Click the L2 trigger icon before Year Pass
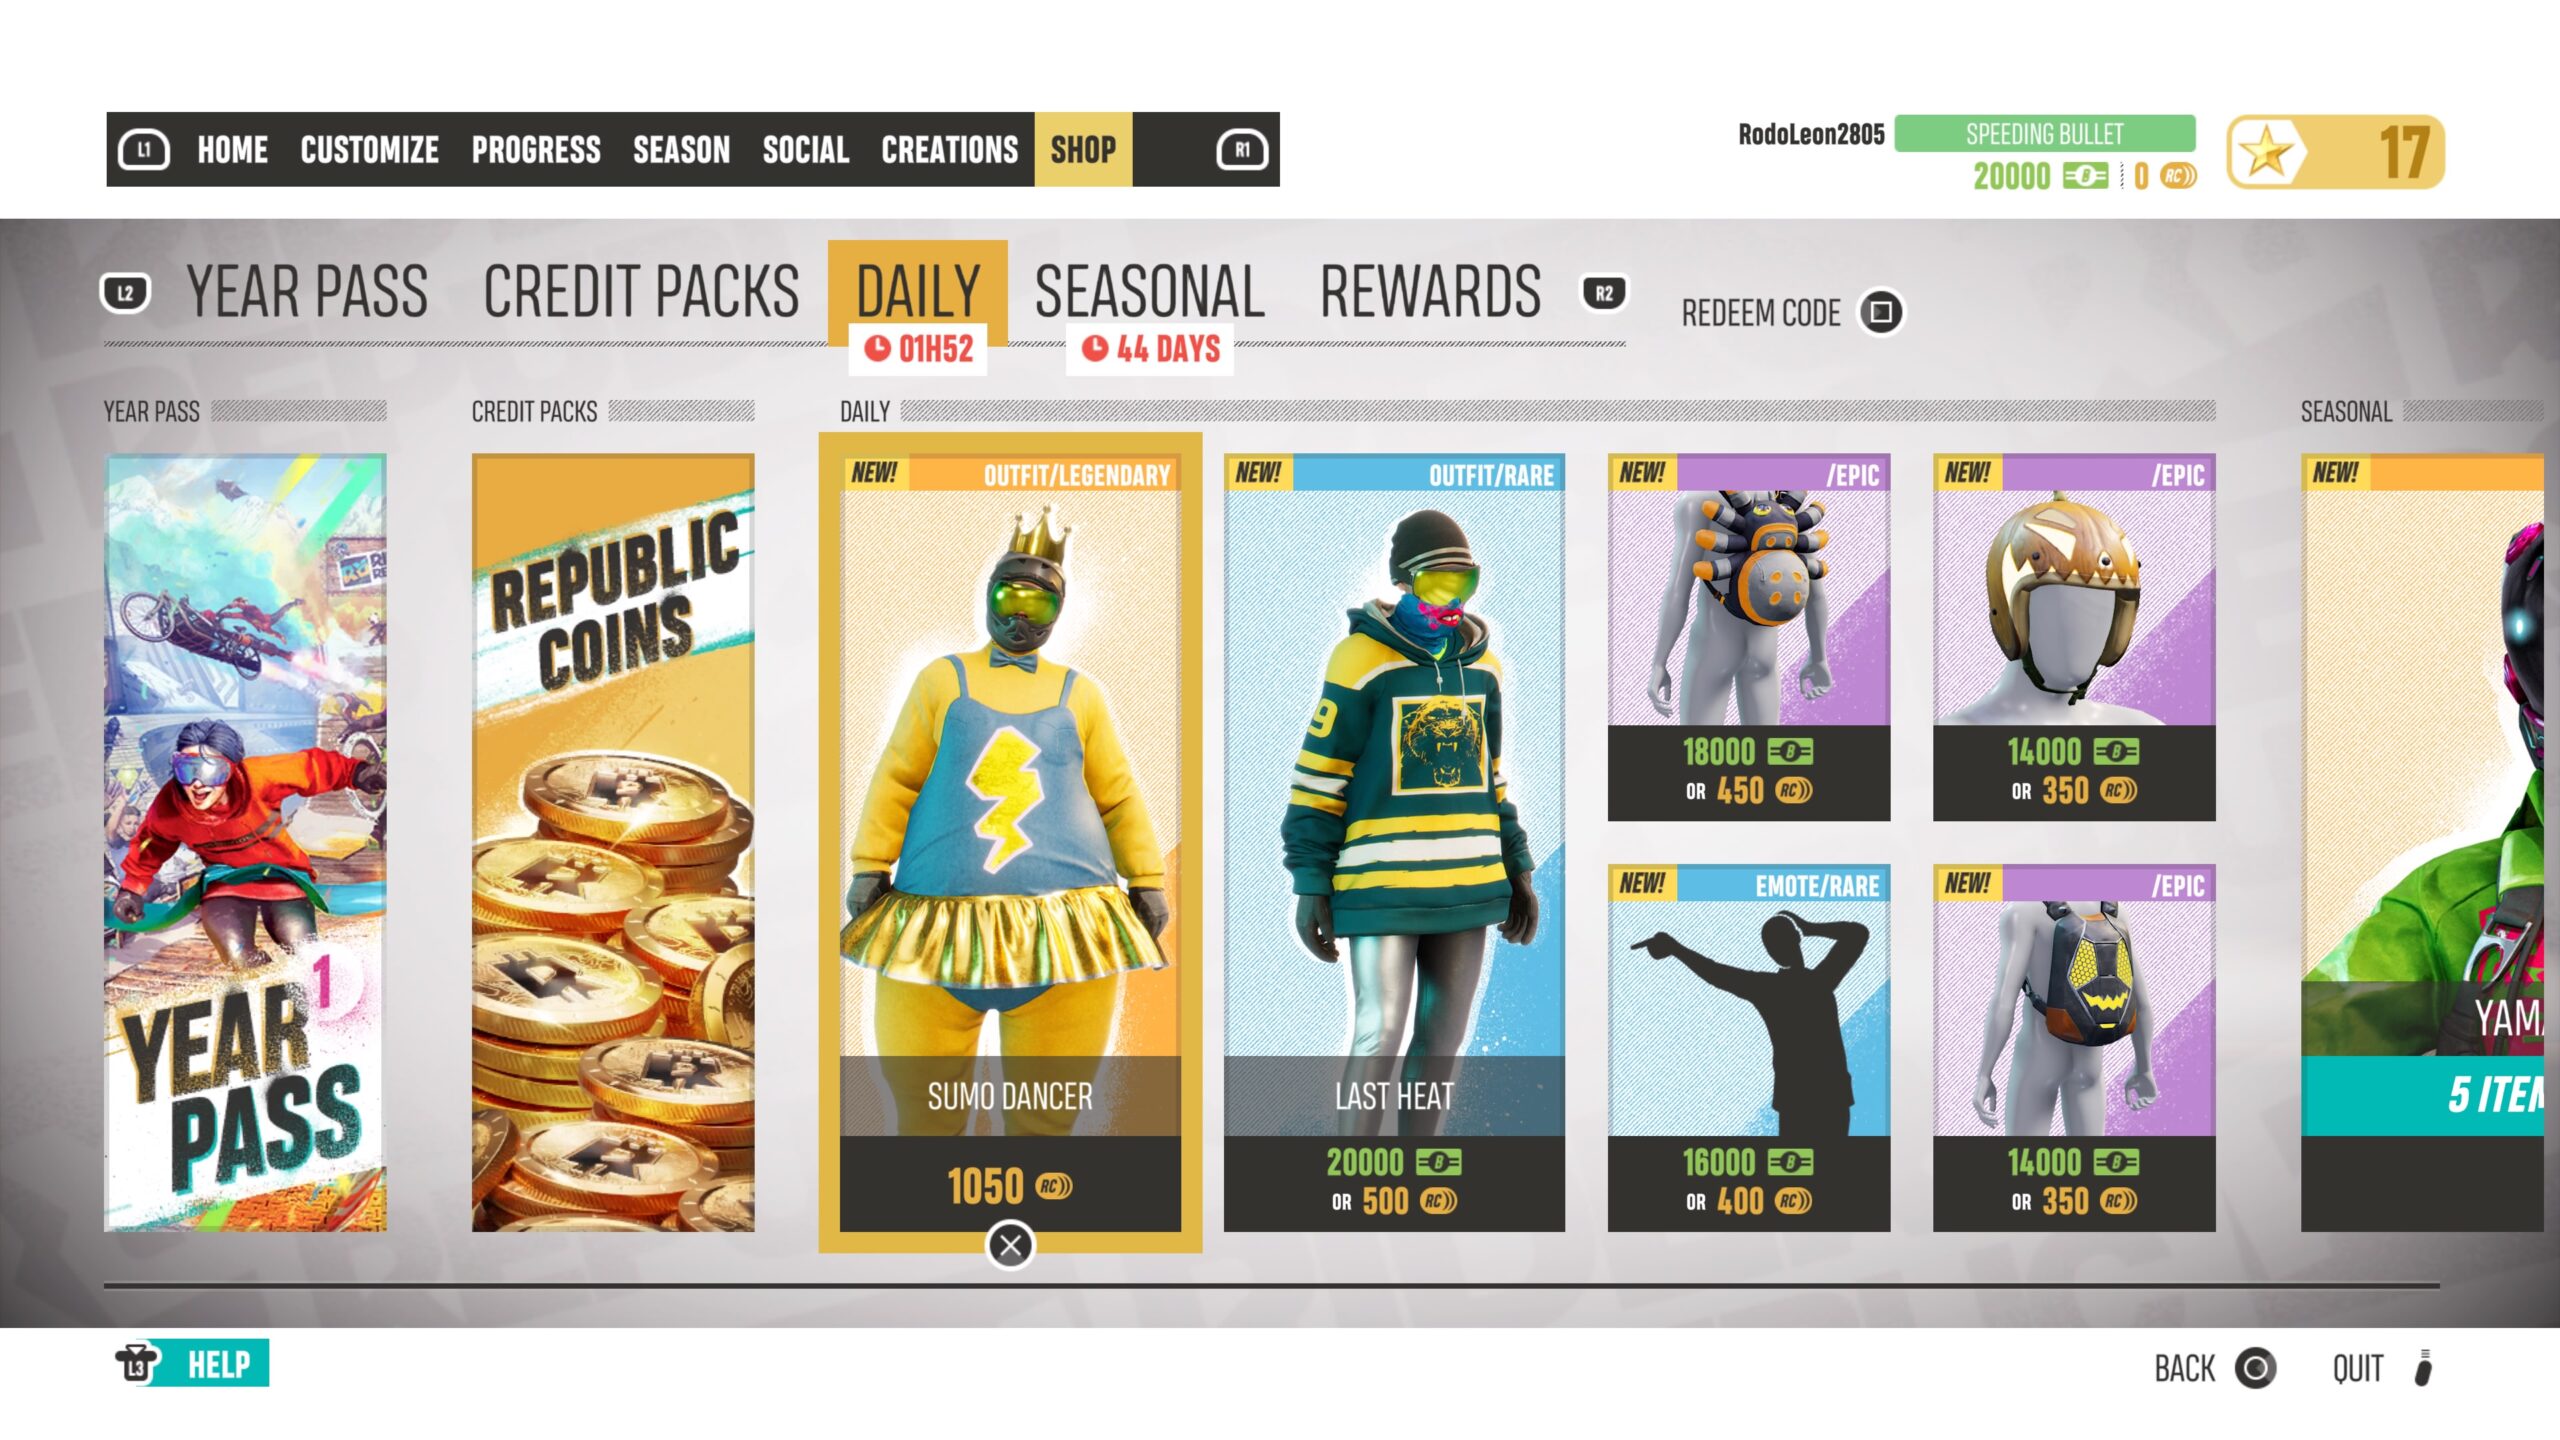Image resolution: width=2560 pixels, height=1440 pixels. click(125, 293)
